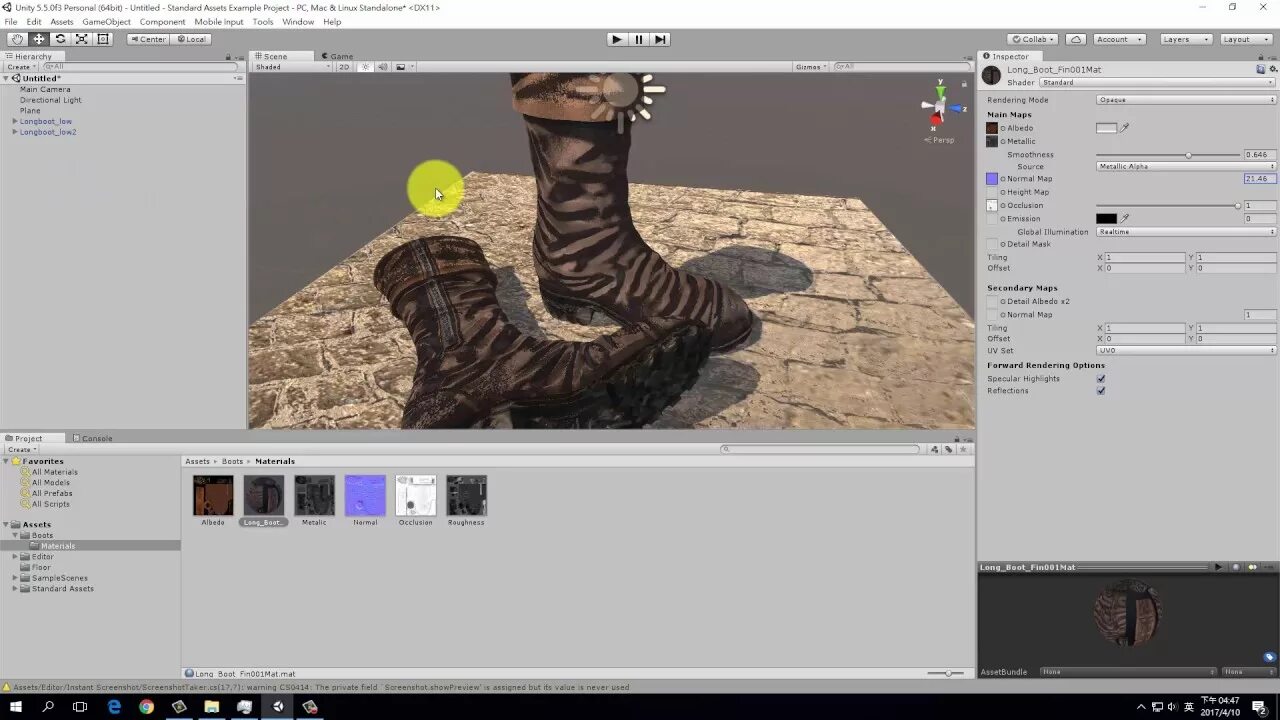Expand the Longboot_low hierarchy item

point(15,121)
